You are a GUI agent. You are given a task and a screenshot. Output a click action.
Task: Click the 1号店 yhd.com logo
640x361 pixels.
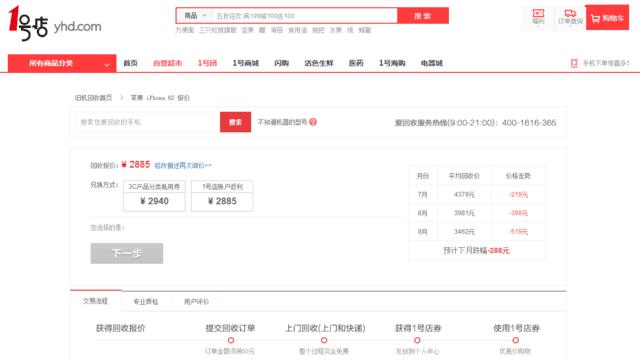pyautogui.click(x=55, y=23)
